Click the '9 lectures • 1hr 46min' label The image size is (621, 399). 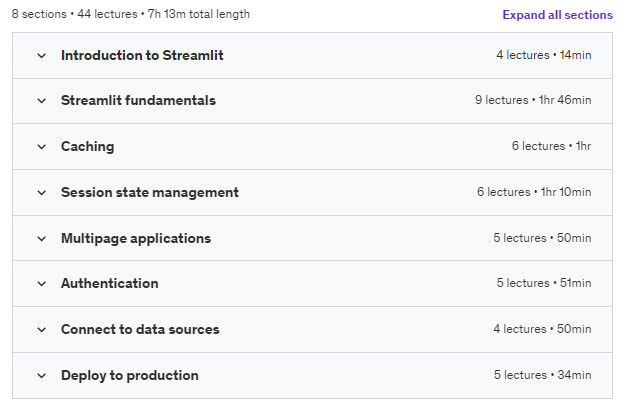click(x=533, y=100)
